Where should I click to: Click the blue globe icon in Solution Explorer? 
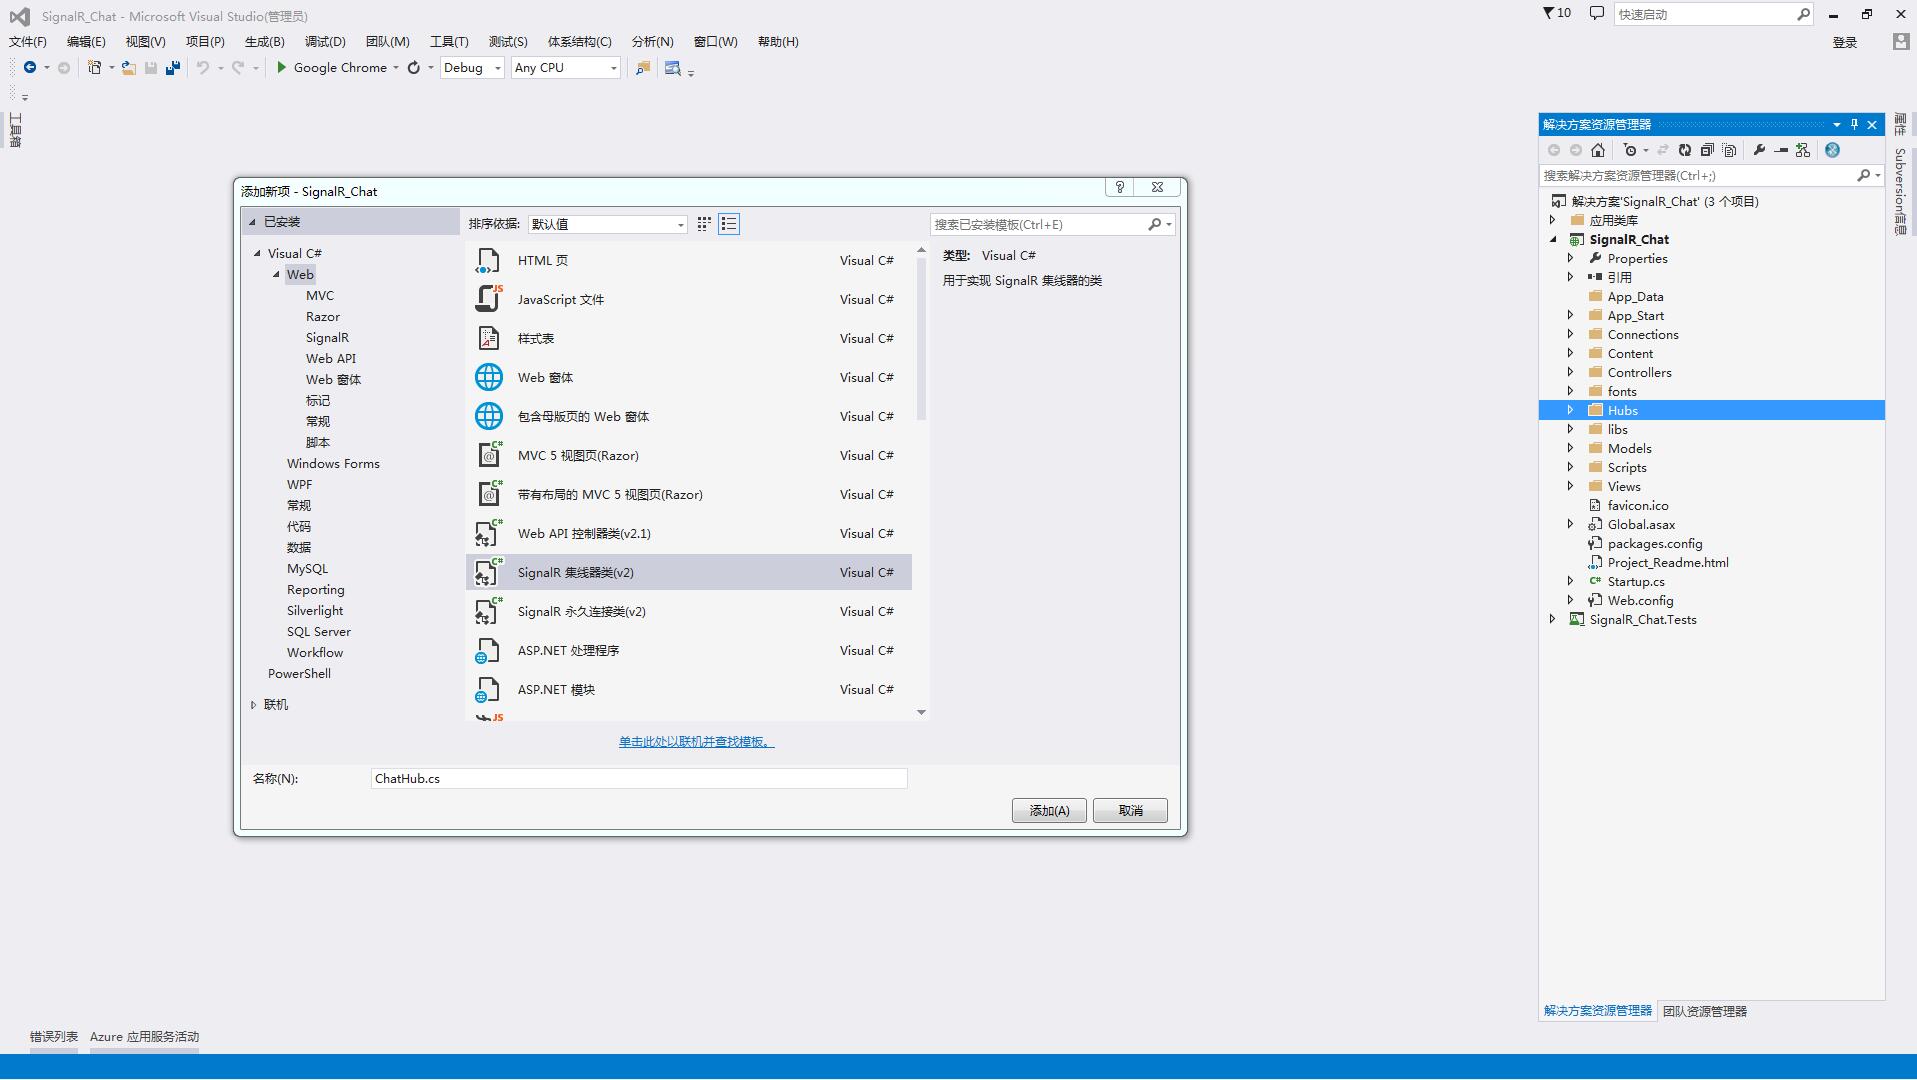1832,150
